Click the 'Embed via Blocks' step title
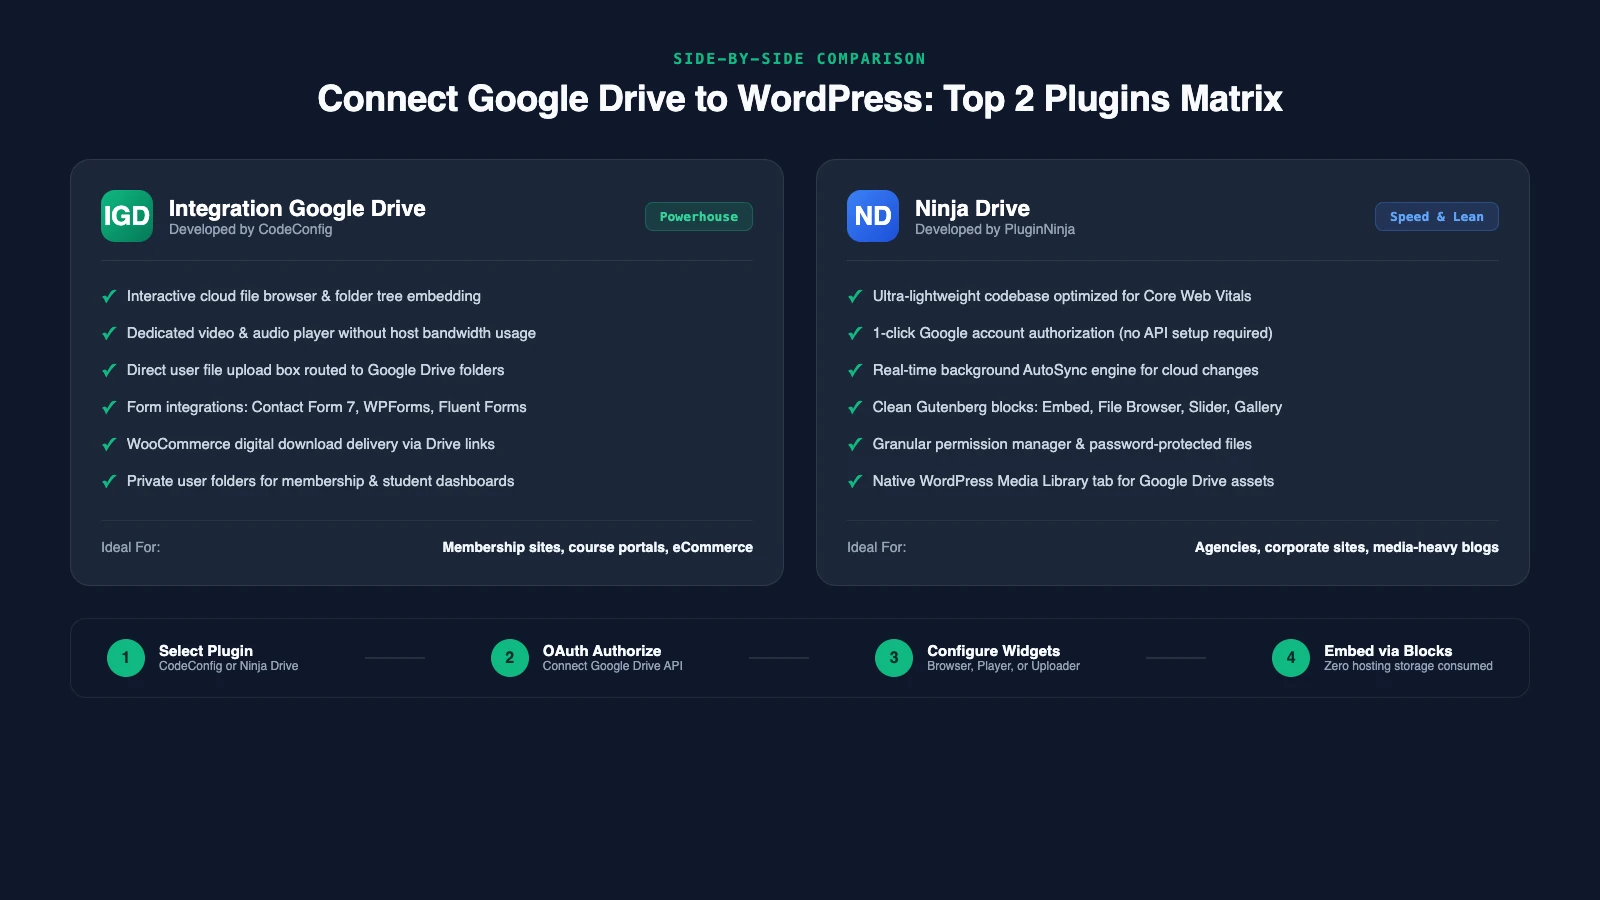 (1388, 651)
